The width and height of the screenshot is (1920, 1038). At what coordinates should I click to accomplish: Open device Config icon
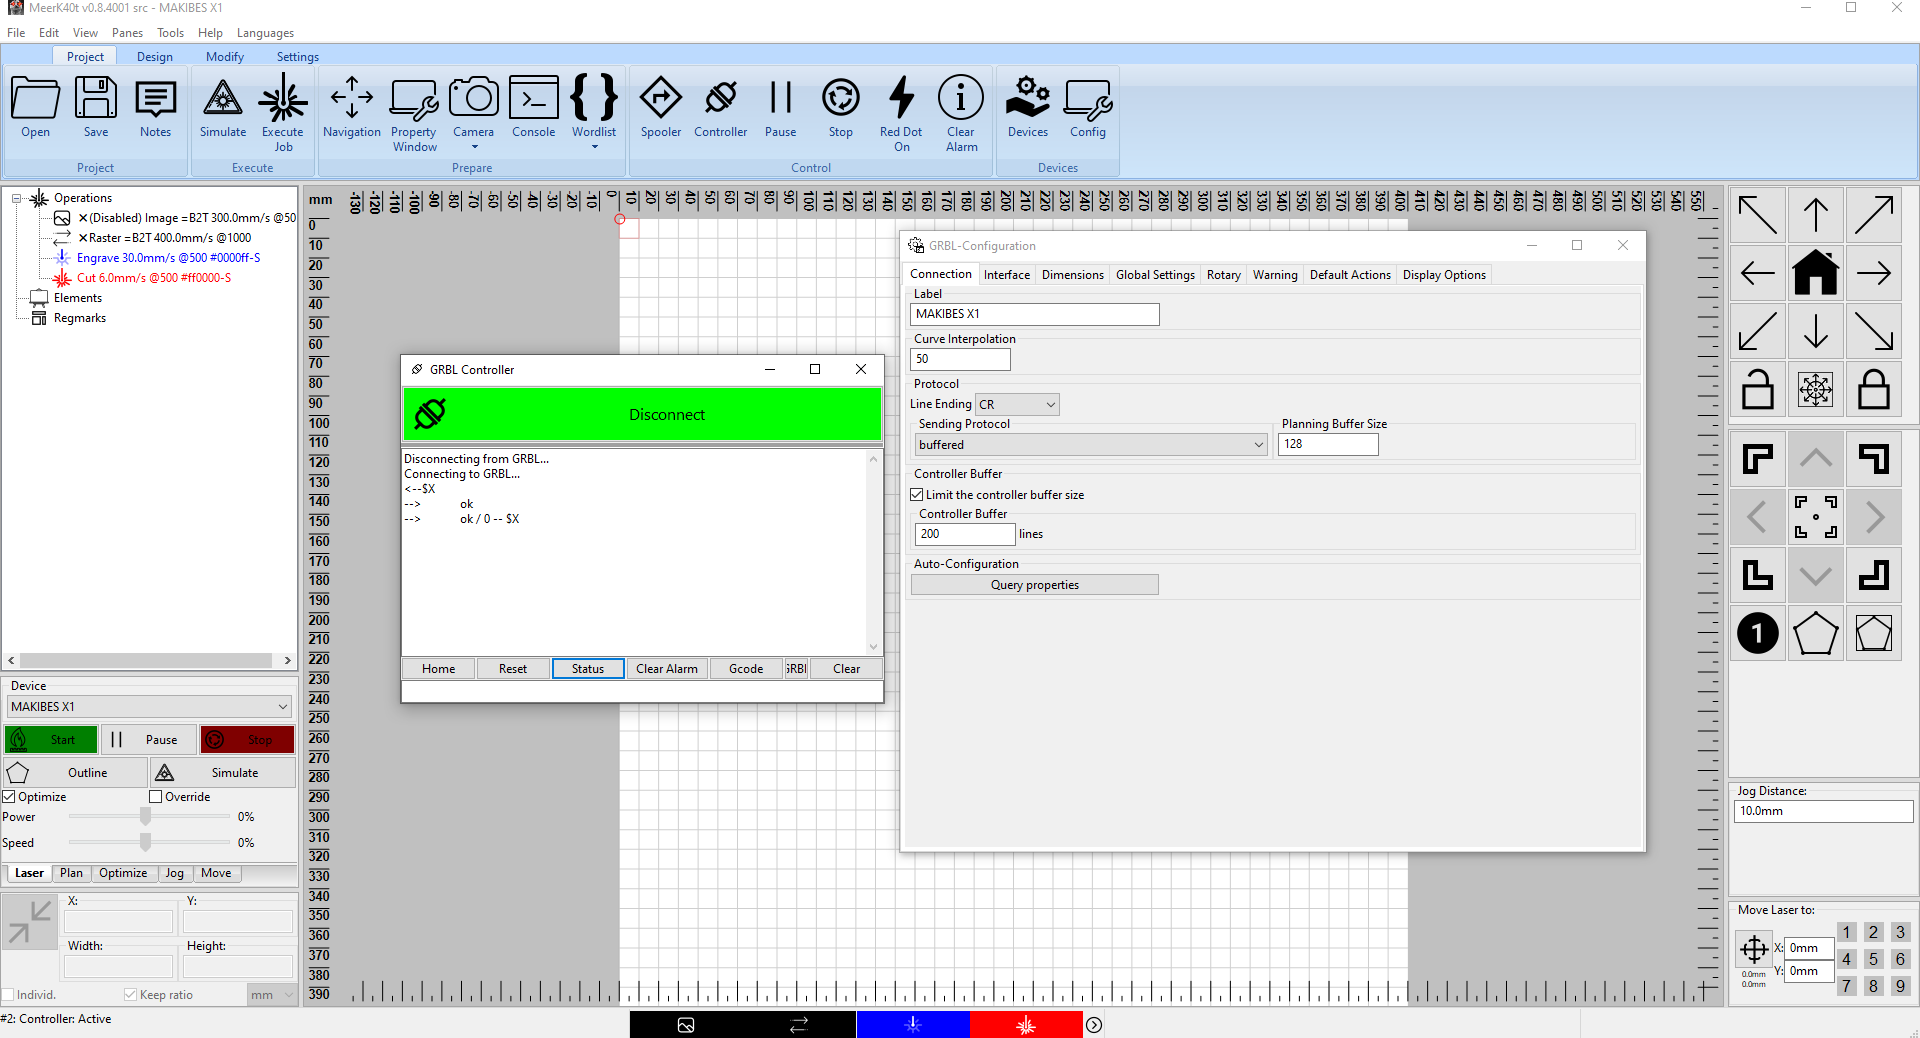(1088, 108)
